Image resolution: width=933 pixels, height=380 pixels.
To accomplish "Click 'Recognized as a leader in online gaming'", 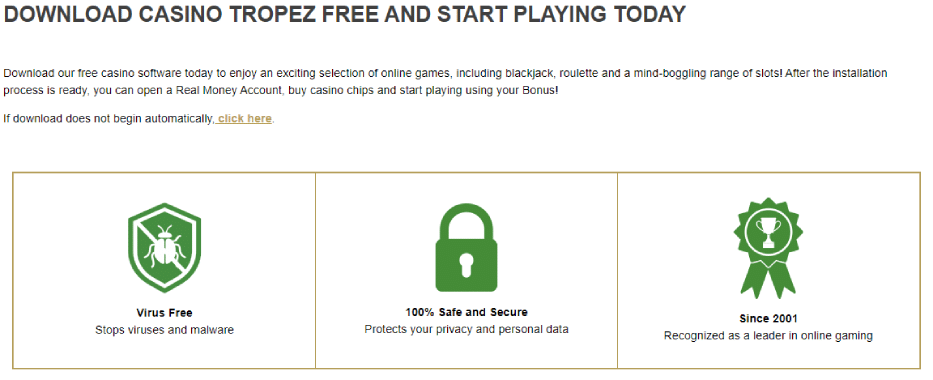I will point(768,336).
